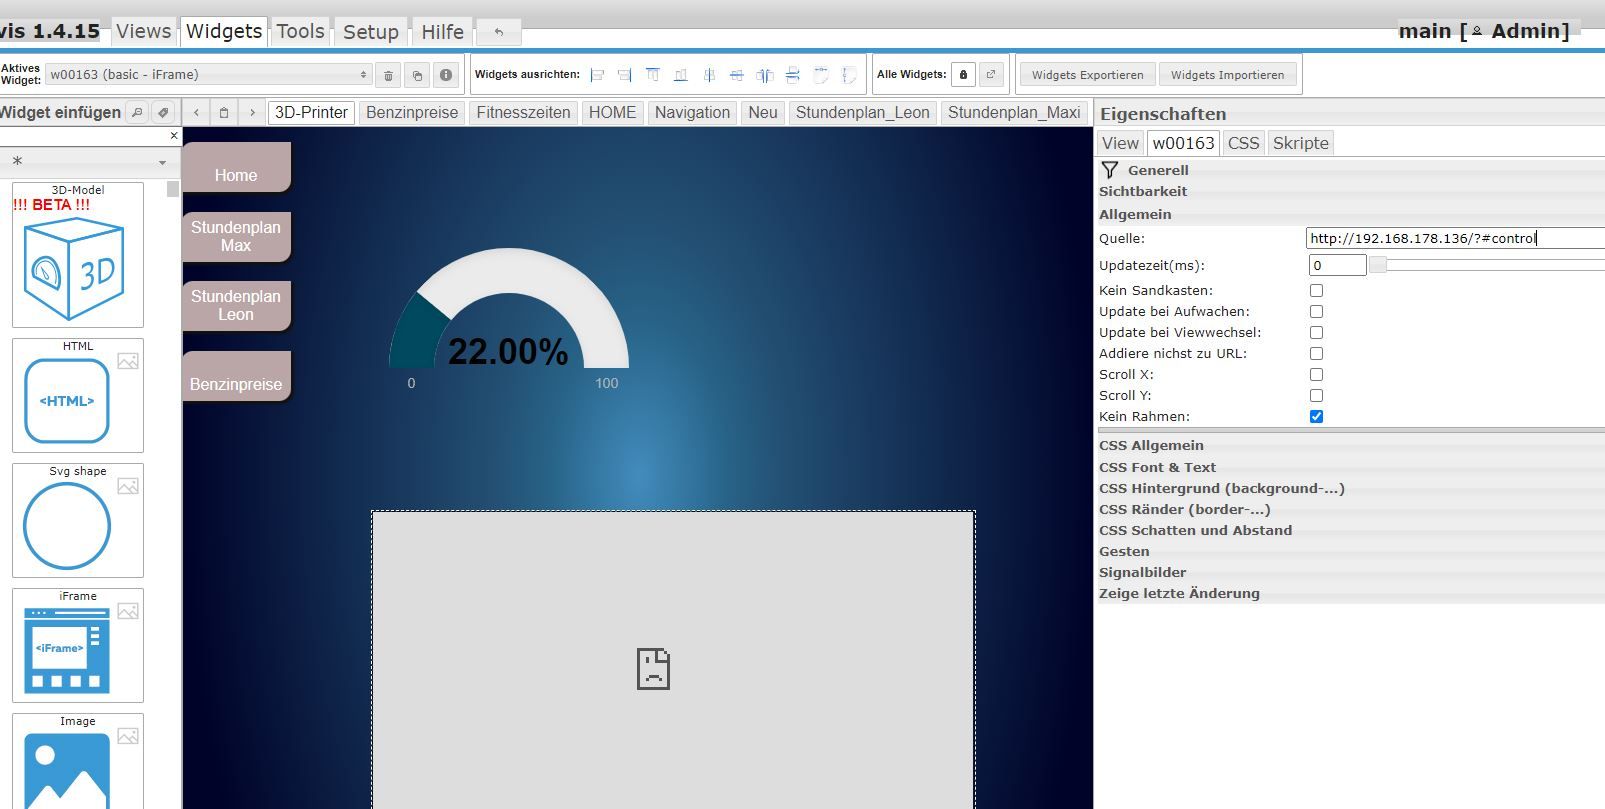1605x809 pixels.
Task: Switch to the Benzinpreise view tab
Action: (x=412, y=113)
